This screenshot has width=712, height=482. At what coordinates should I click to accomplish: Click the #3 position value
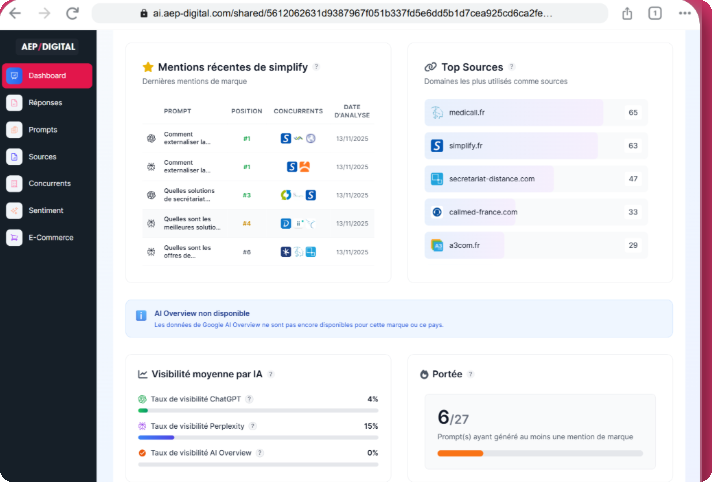[x=247, y=195]
